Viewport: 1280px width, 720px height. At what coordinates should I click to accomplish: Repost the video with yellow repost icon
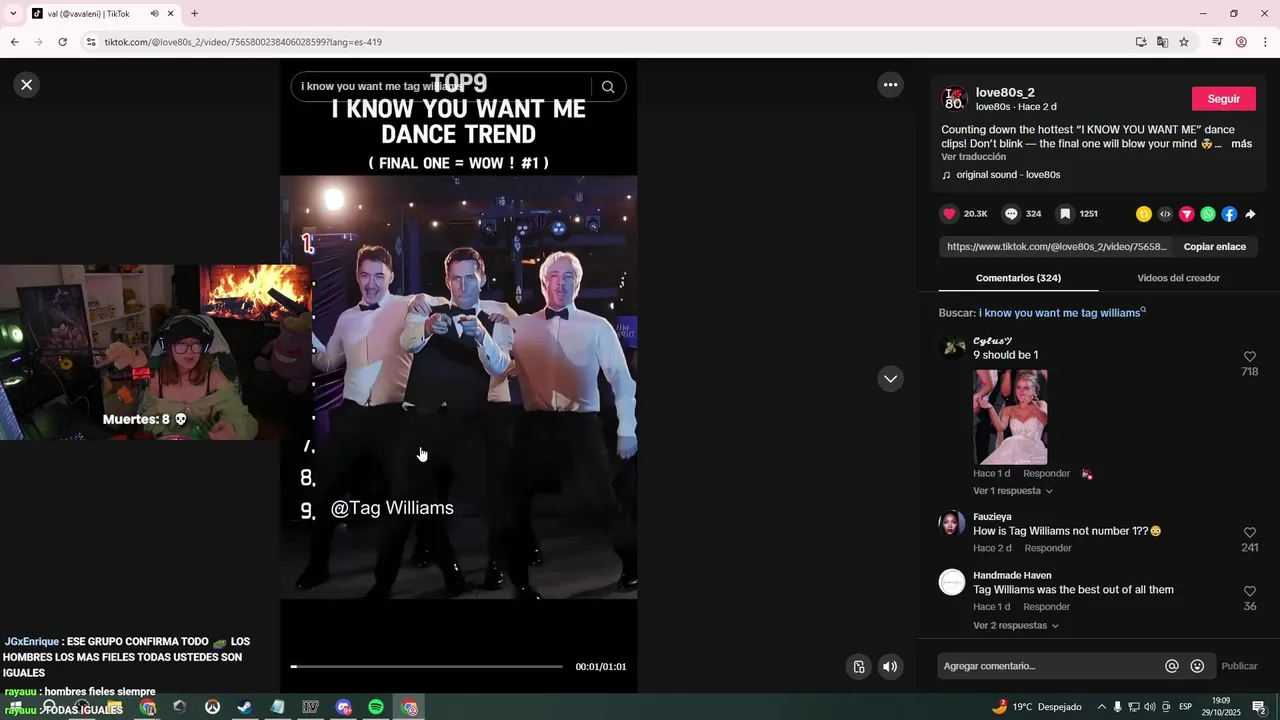pos(1144,214)
